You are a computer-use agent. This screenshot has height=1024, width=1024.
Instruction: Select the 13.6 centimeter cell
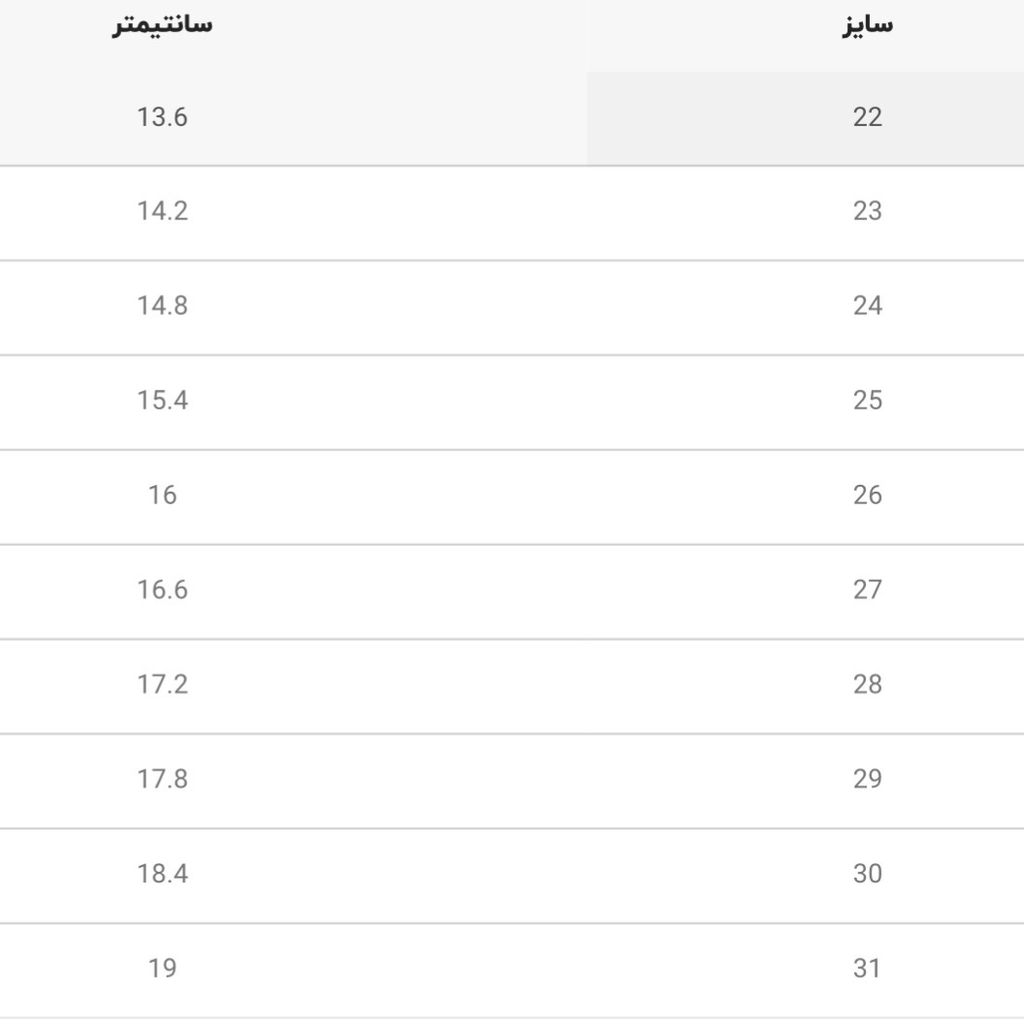(162, 117)
